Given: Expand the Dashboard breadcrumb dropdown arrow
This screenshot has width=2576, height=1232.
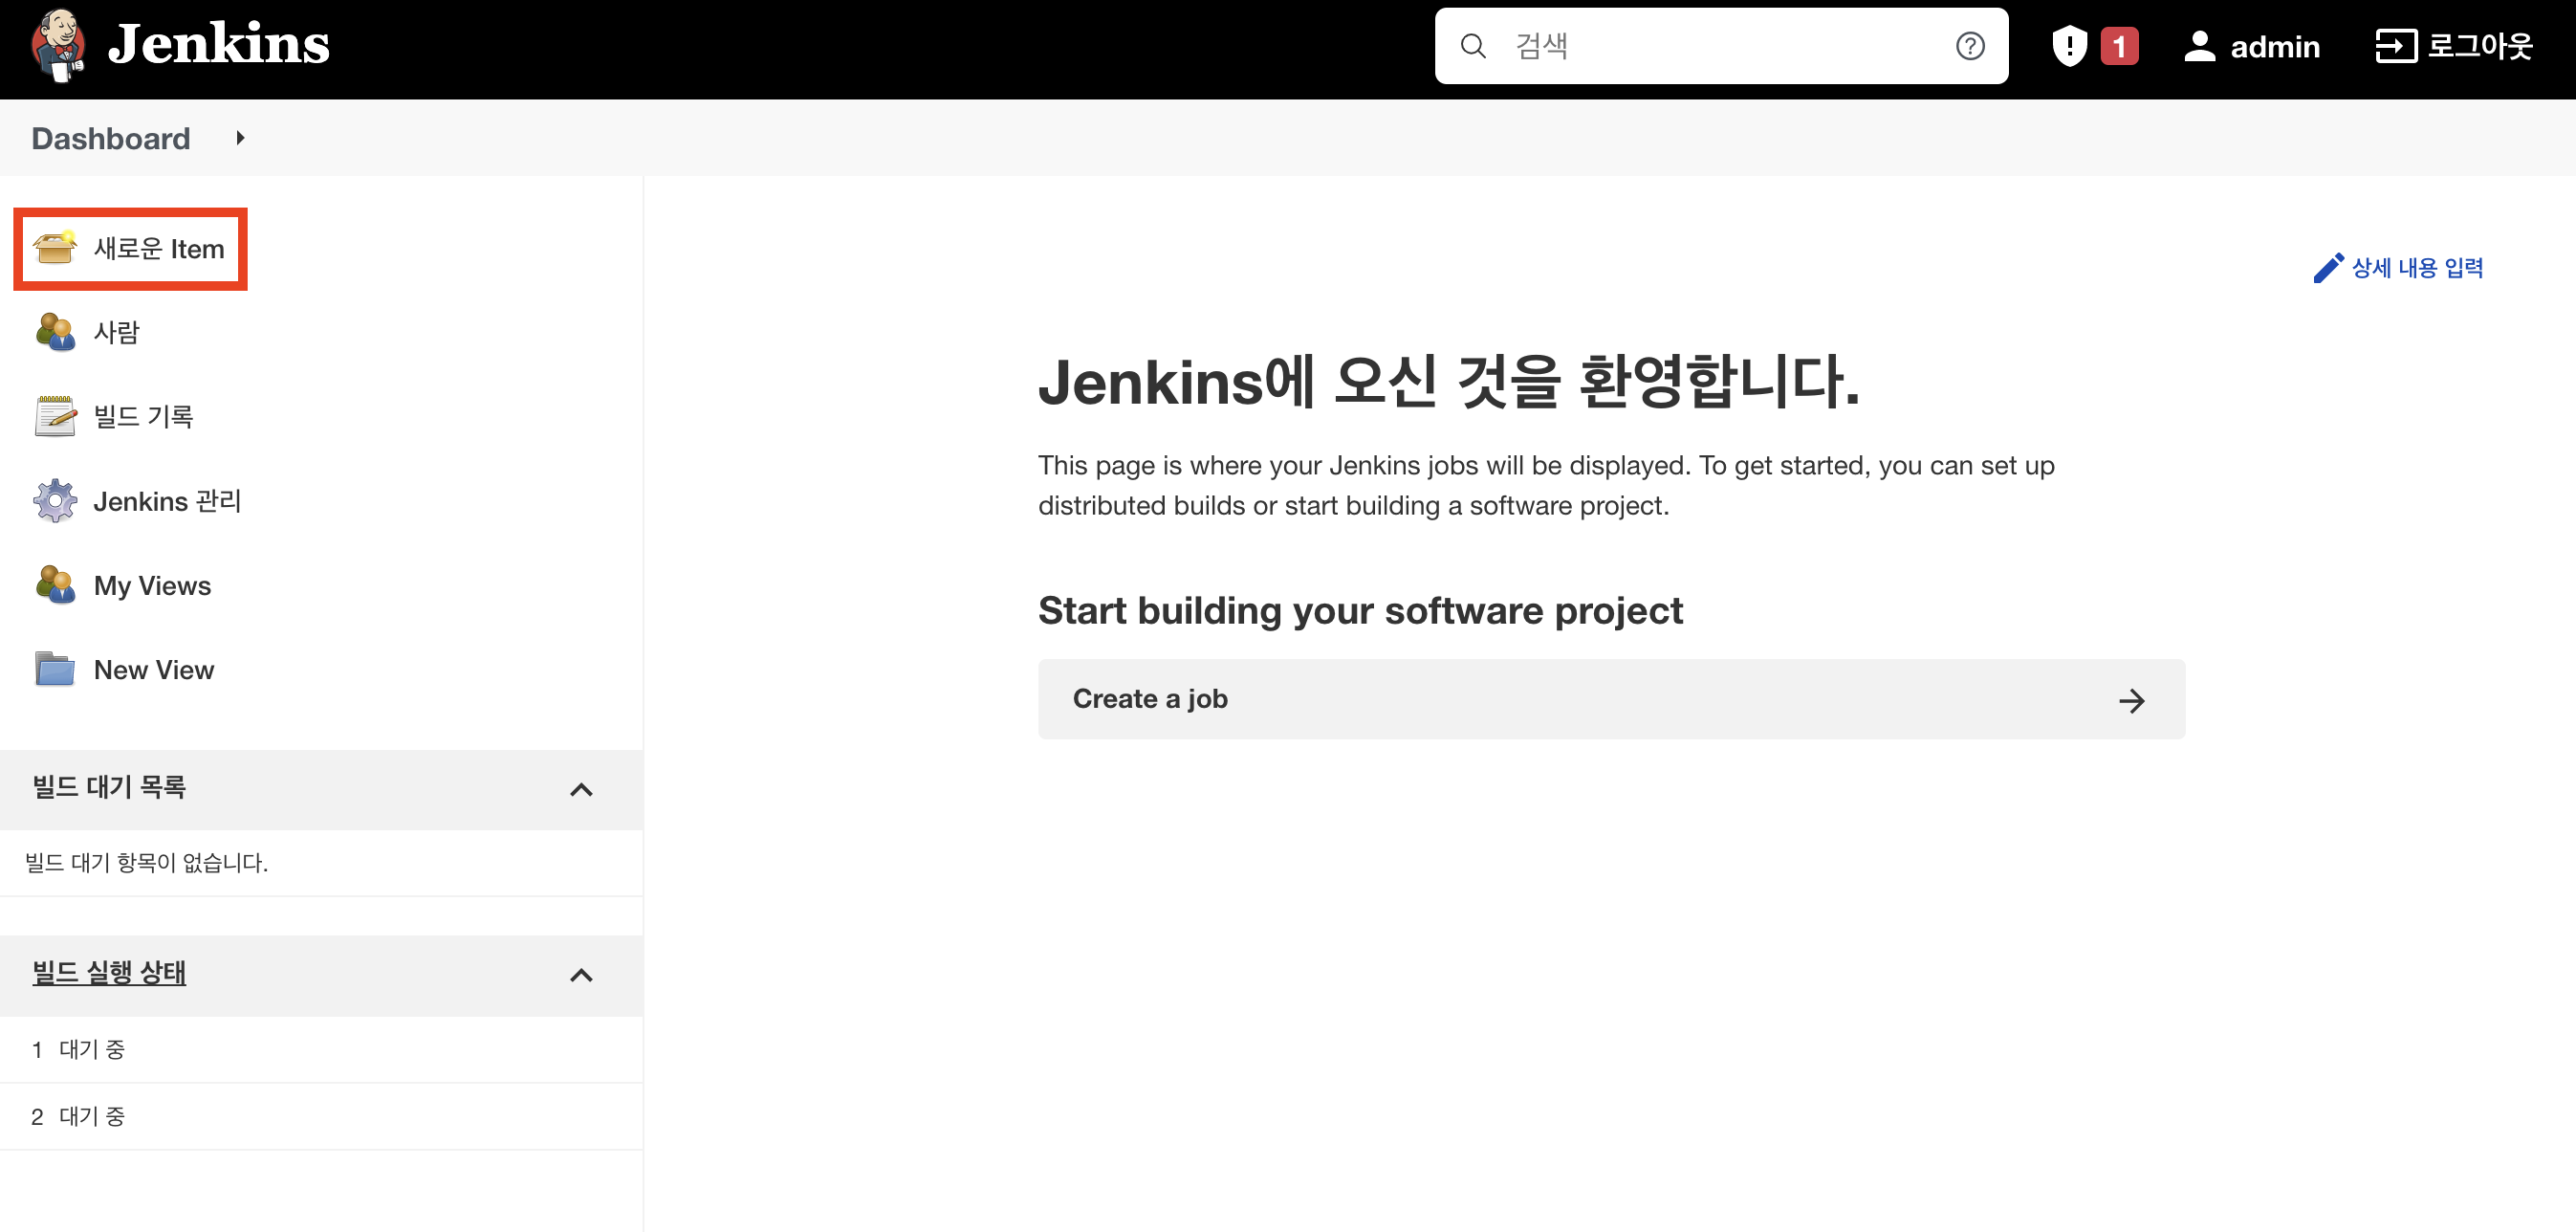Looking at the screenshot, I should coord(240,138).
